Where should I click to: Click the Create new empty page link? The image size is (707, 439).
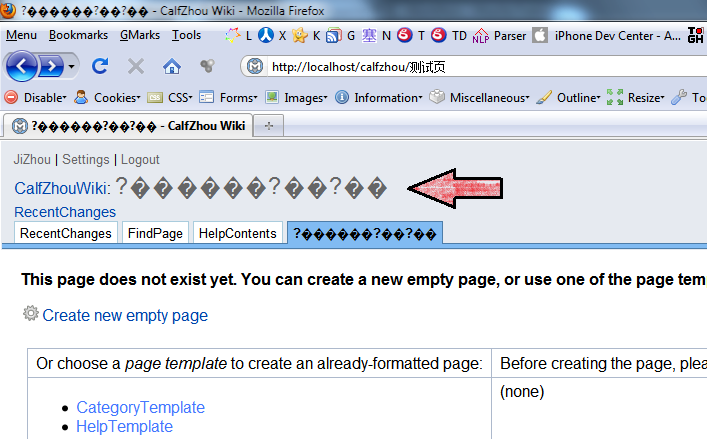[125, 315]
